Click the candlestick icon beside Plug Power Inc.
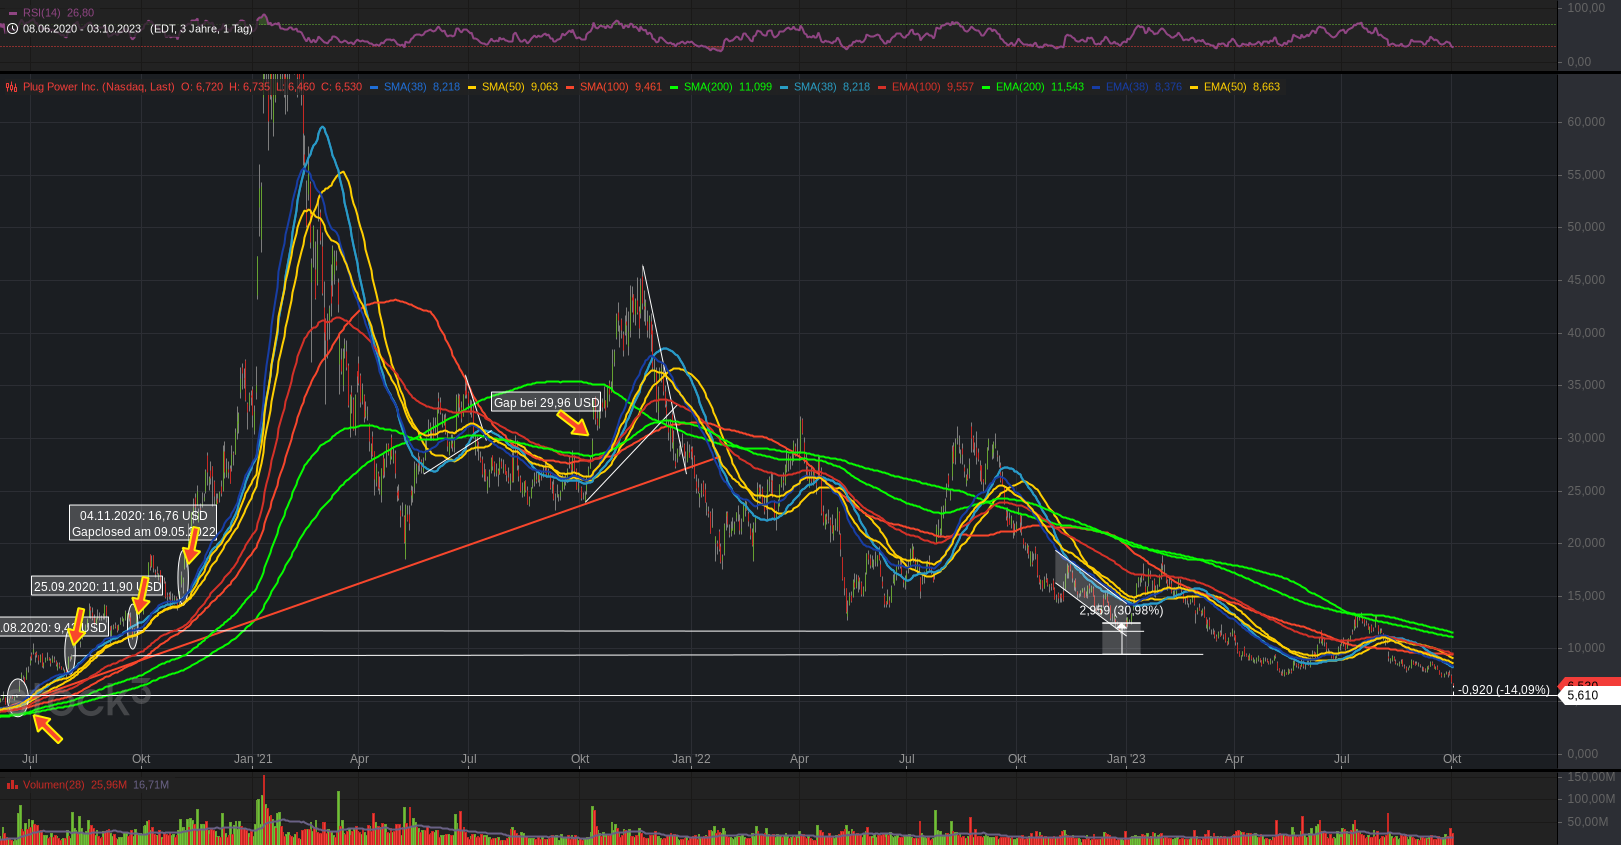Screen dimensions: 1621x845 pos(12,87)
